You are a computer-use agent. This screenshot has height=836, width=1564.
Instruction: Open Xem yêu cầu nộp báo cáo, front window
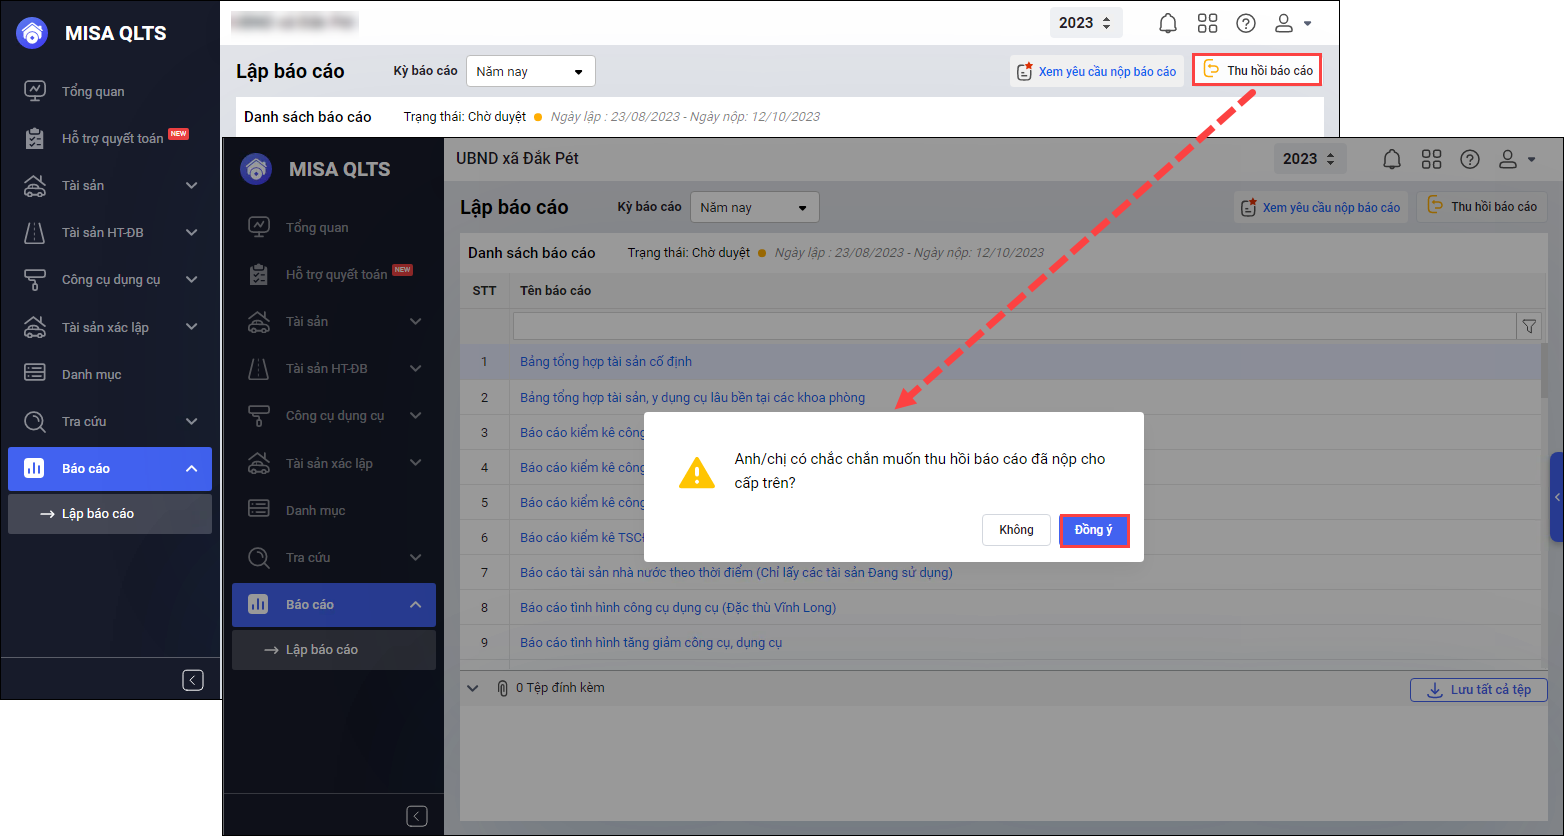[x=1320, y=207]
